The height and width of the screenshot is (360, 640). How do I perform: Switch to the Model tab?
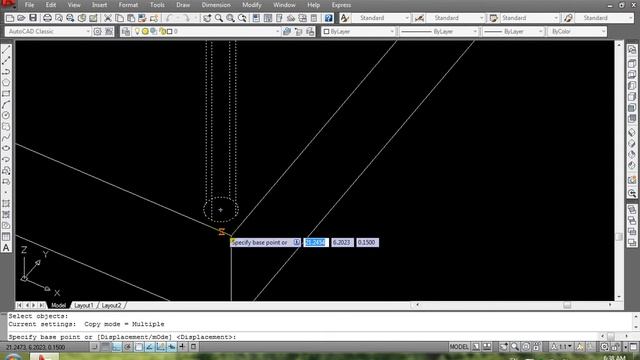point(58,305)
